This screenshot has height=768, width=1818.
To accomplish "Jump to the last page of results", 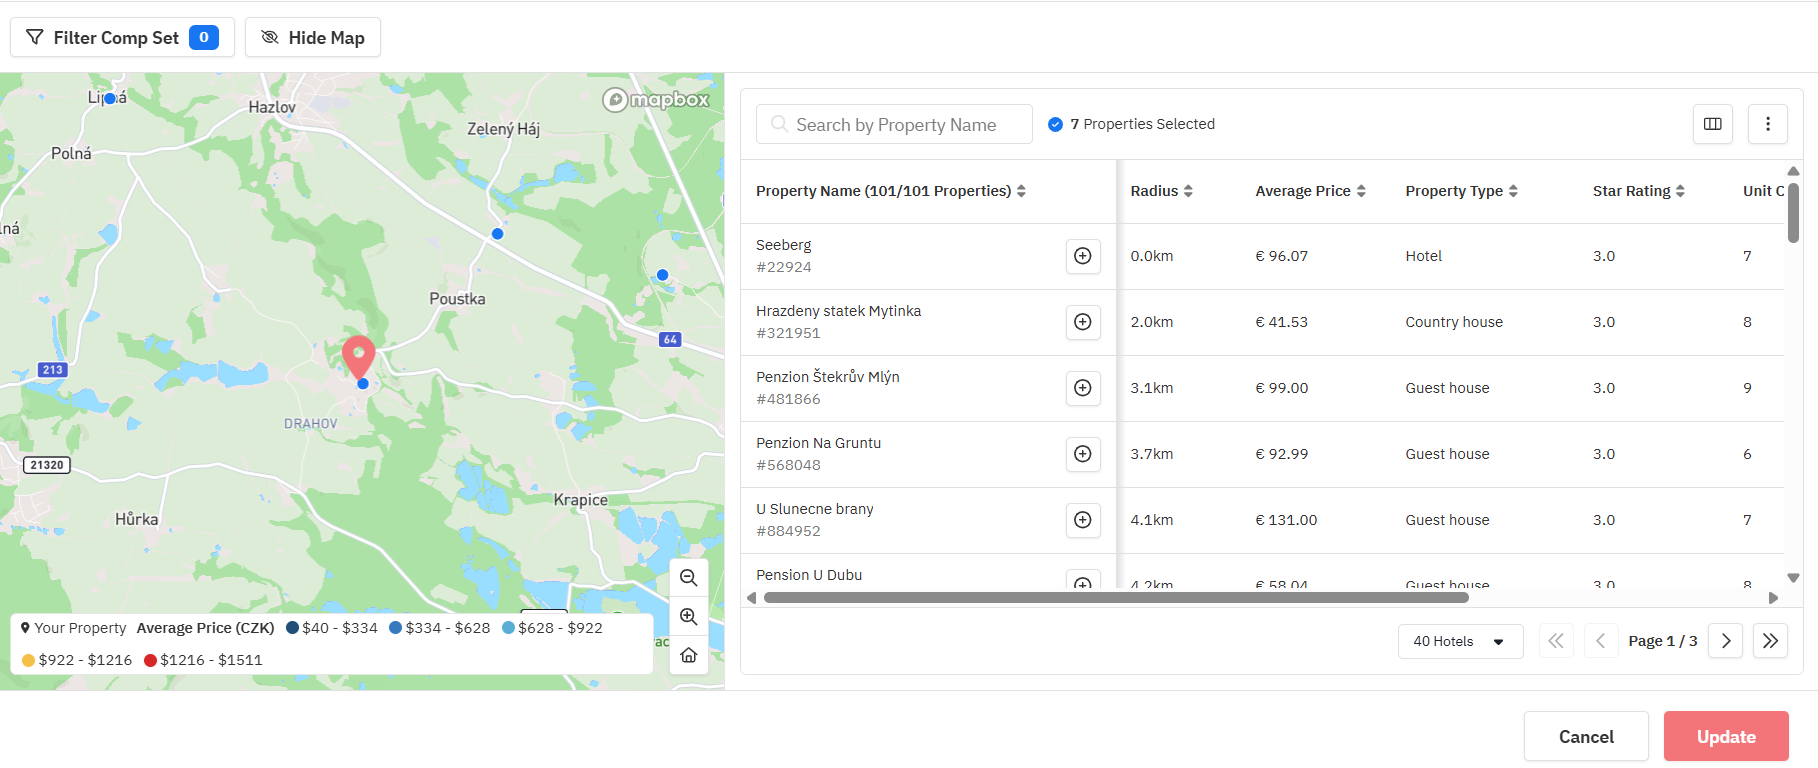I will click(1769, 641).
